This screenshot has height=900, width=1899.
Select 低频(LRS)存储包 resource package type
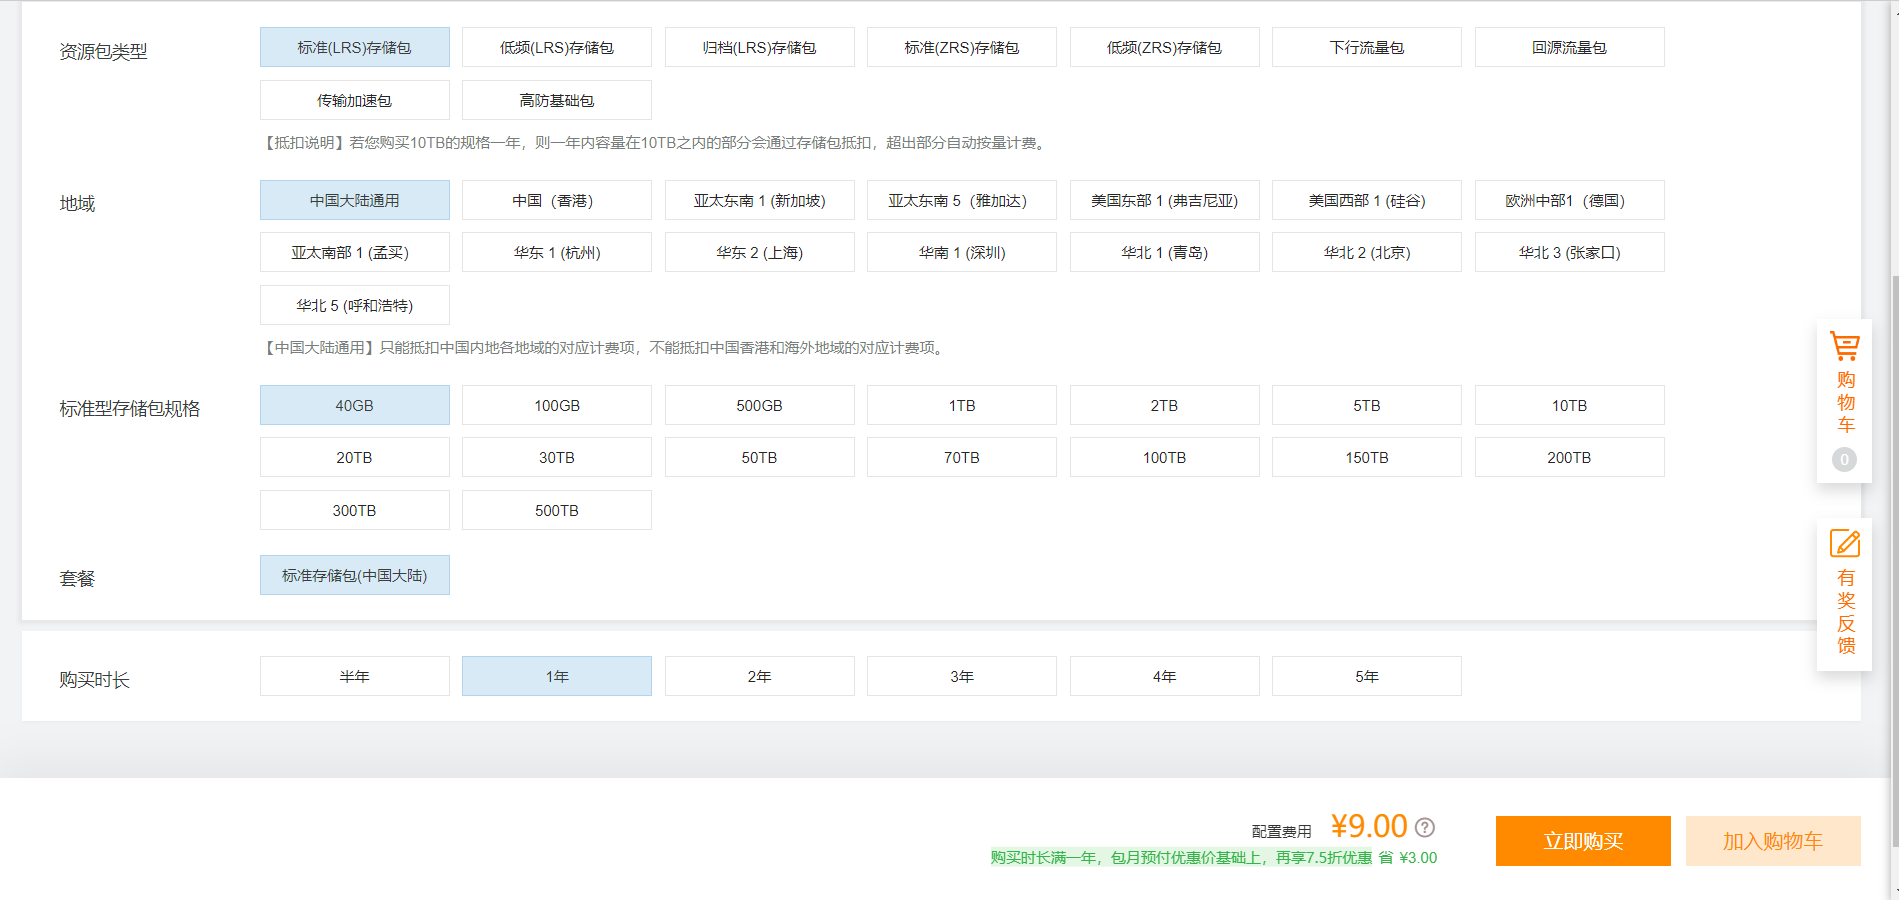557,47
